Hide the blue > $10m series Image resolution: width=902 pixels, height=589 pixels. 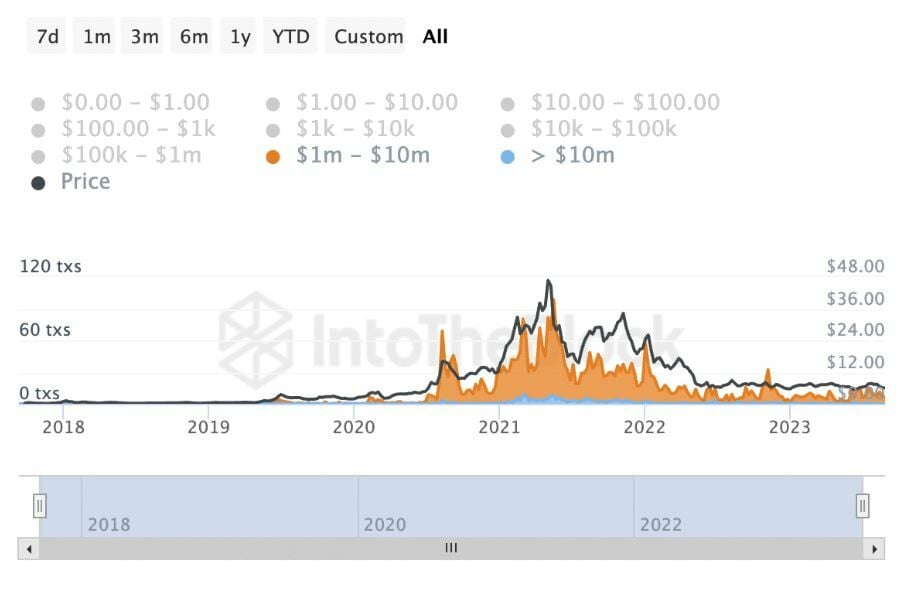(508, 156)
